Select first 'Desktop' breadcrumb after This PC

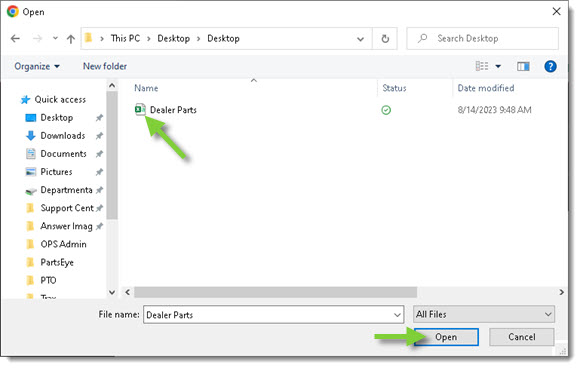[173, 38]
